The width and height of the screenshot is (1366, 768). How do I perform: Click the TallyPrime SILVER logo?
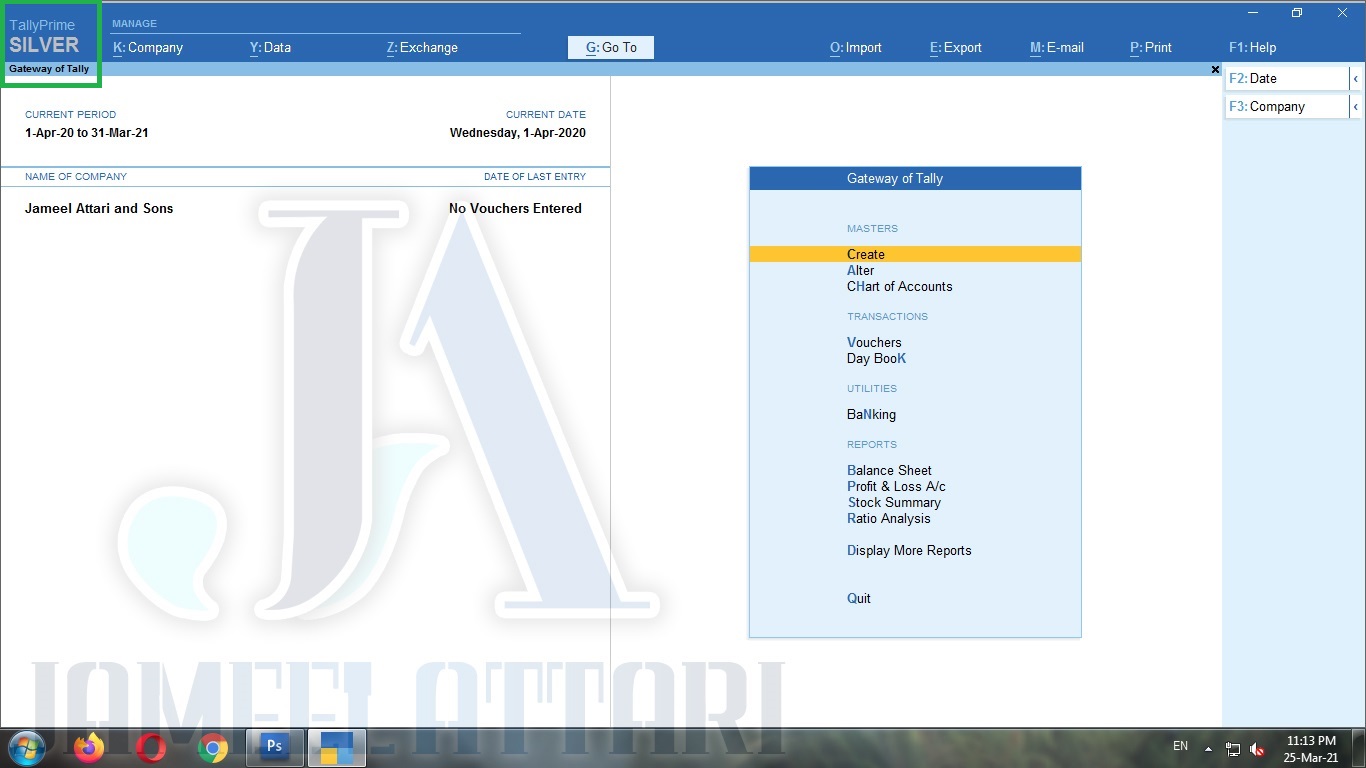pyautogui.click(x=44, y=36)
